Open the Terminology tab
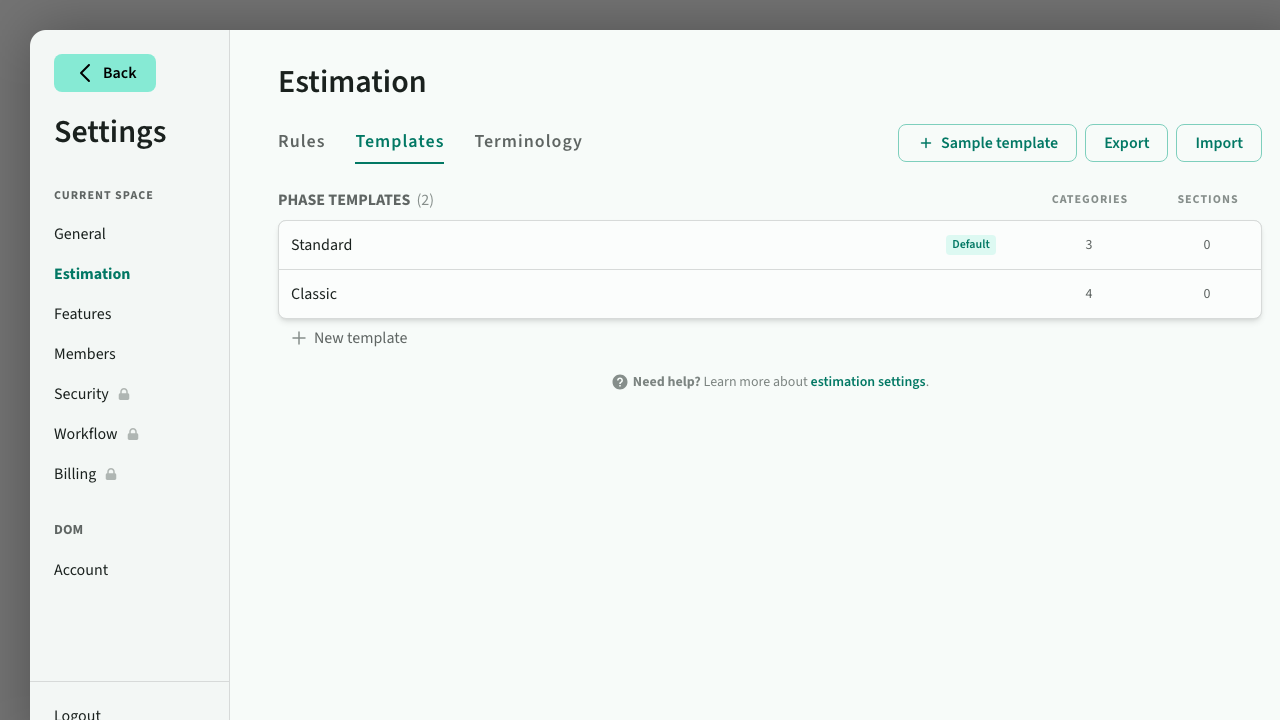Image resolution: width=1280 pixels, height=720 pixels. click(528, 141)
